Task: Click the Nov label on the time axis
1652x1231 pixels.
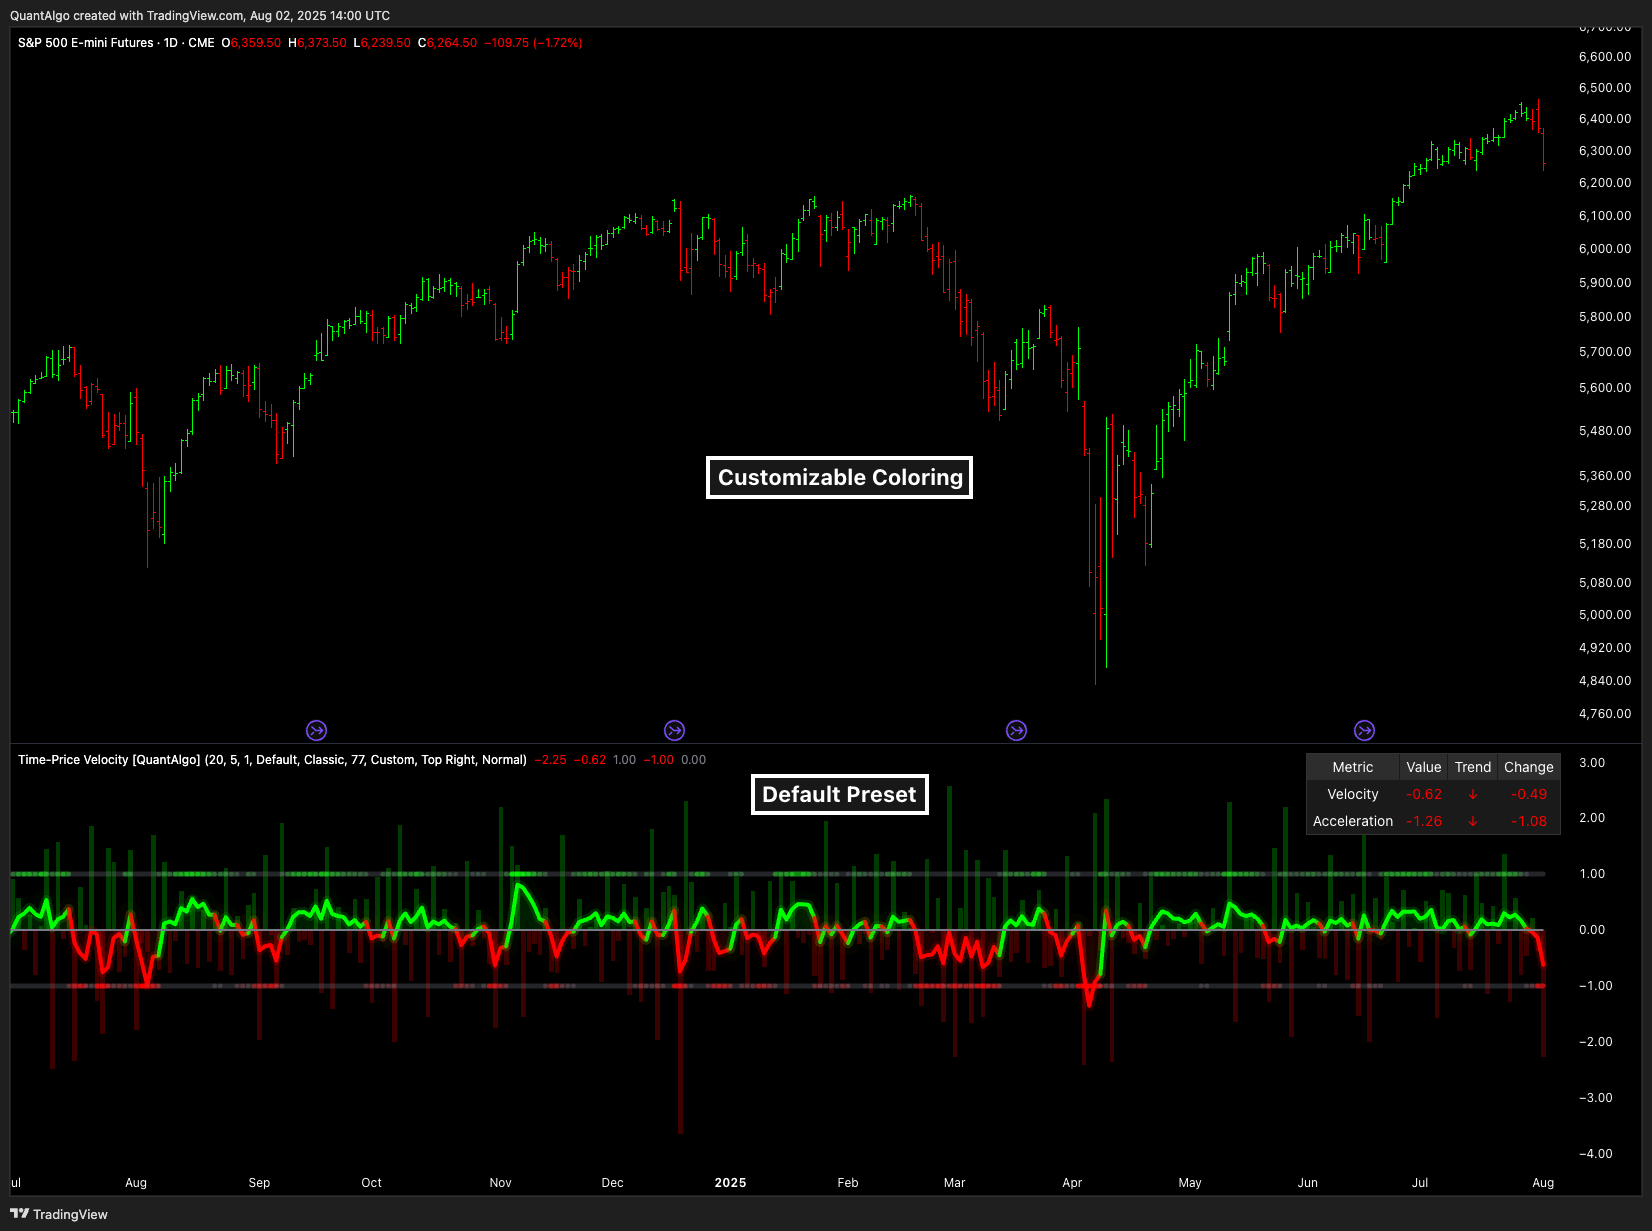Action: click(x=501, y=1183)
